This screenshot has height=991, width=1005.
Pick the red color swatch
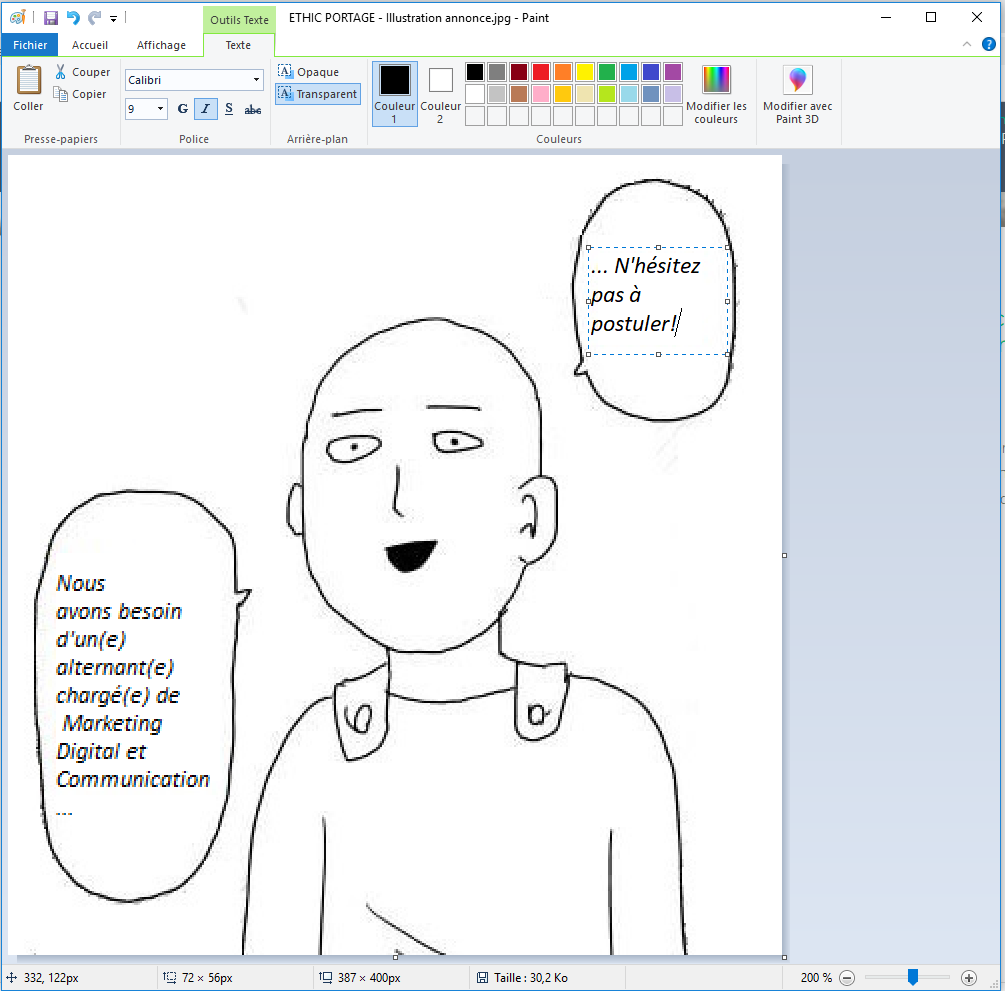pos(541,72)
